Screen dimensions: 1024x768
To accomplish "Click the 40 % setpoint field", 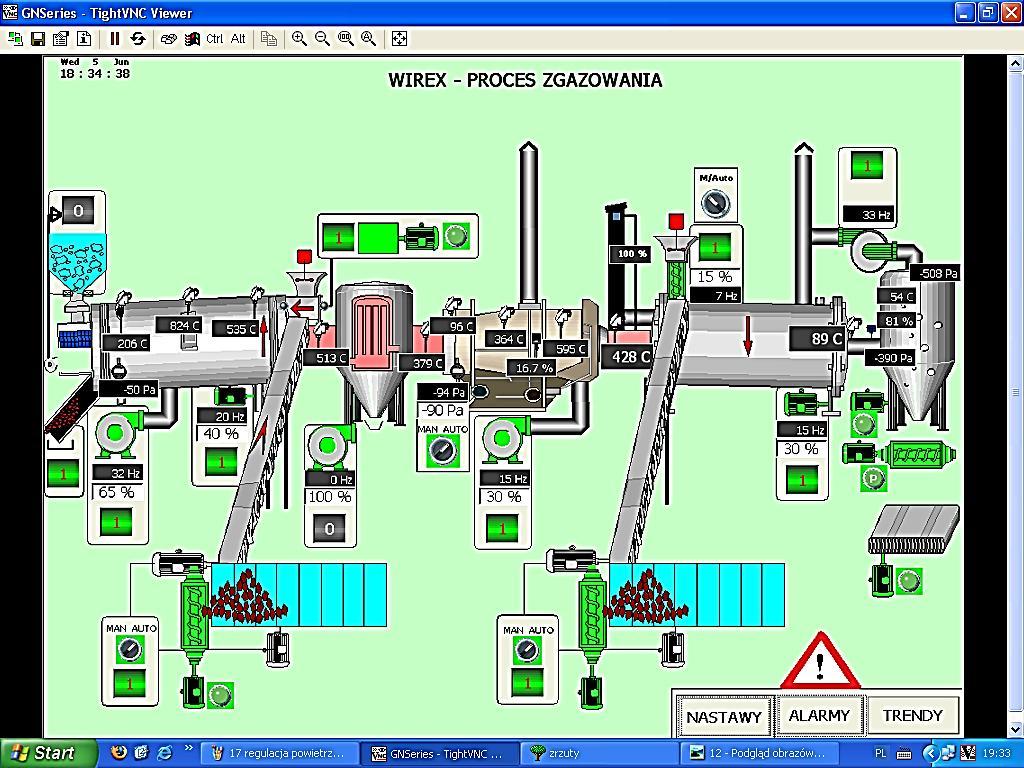I will pyautogui.click(x=222, y=434).
